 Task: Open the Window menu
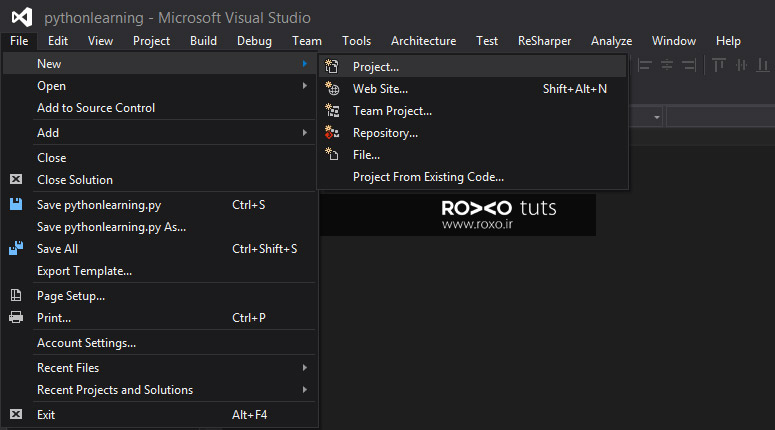coord(674,41)
